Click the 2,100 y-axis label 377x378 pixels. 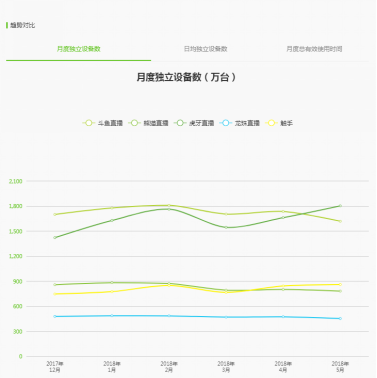(16, 181)
